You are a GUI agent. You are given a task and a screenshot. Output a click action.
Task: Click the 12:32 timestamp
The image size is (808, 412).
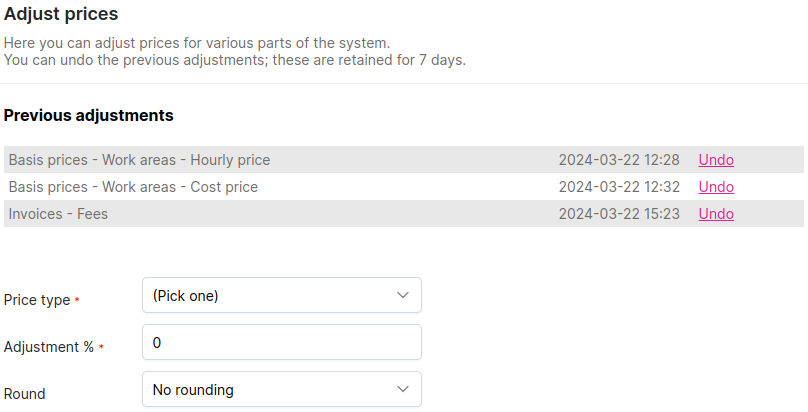(619, 187)
